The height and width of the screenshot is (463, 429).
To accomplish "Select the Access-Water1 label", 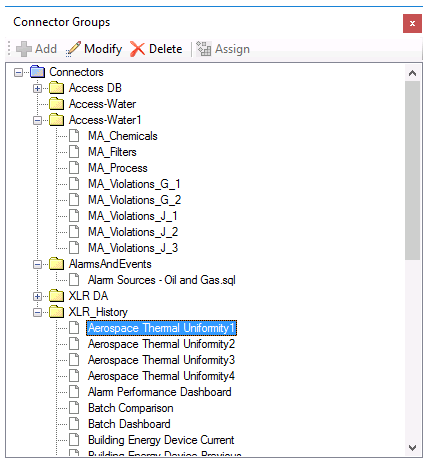I will 105,120.
